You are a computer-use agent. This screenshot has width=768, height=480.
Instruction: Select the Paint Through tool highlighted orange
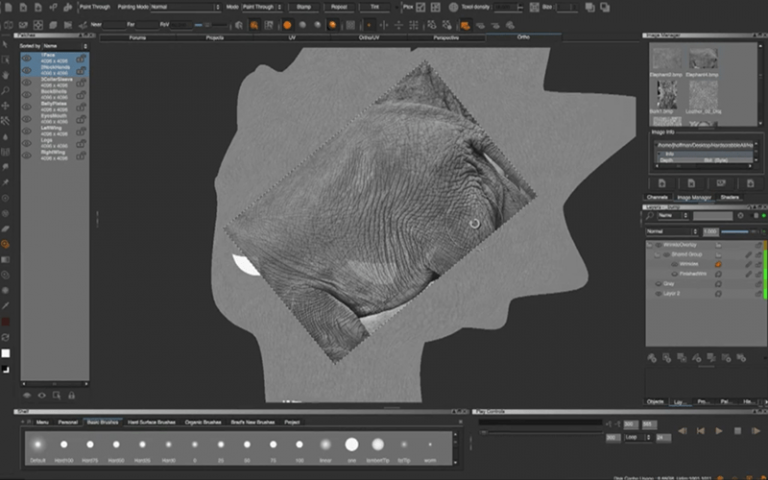point(5,244)
